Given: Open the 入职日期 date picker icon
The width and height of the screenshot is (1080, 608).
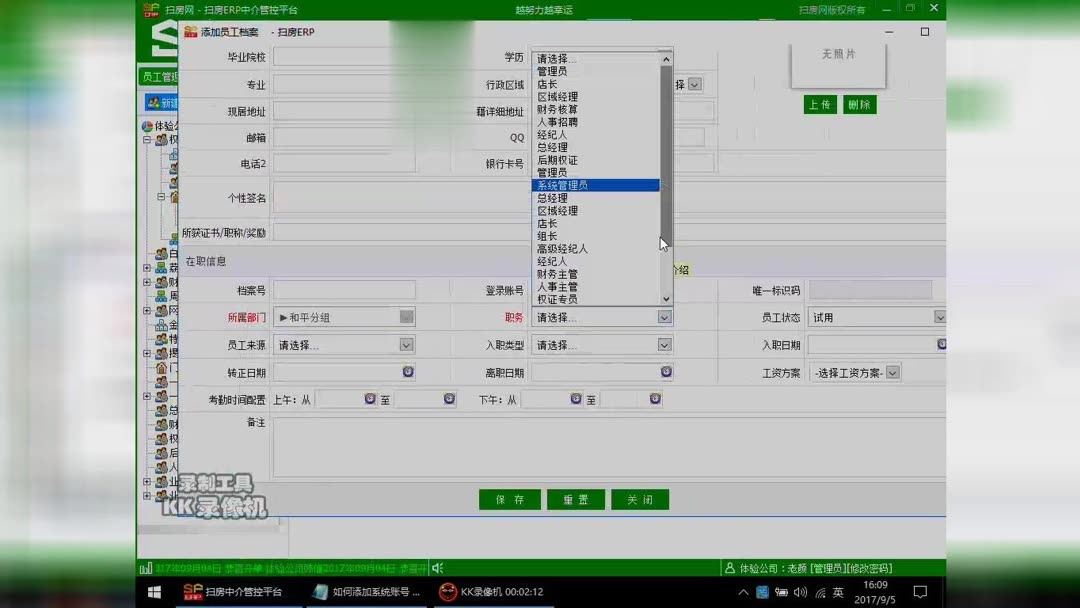Looking at the screenshot, I should 940,344.
